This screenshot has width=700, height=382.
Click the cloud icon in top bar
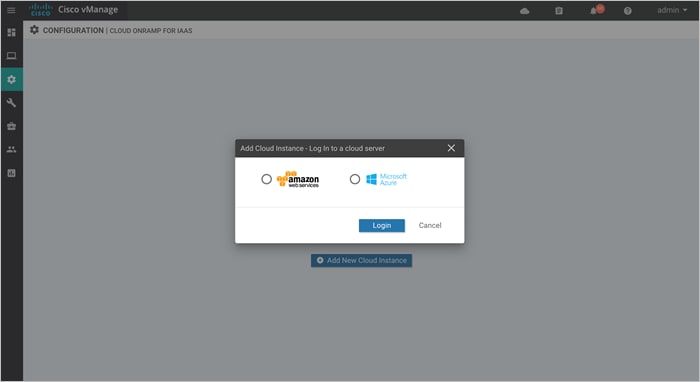(x=525, y=11)
